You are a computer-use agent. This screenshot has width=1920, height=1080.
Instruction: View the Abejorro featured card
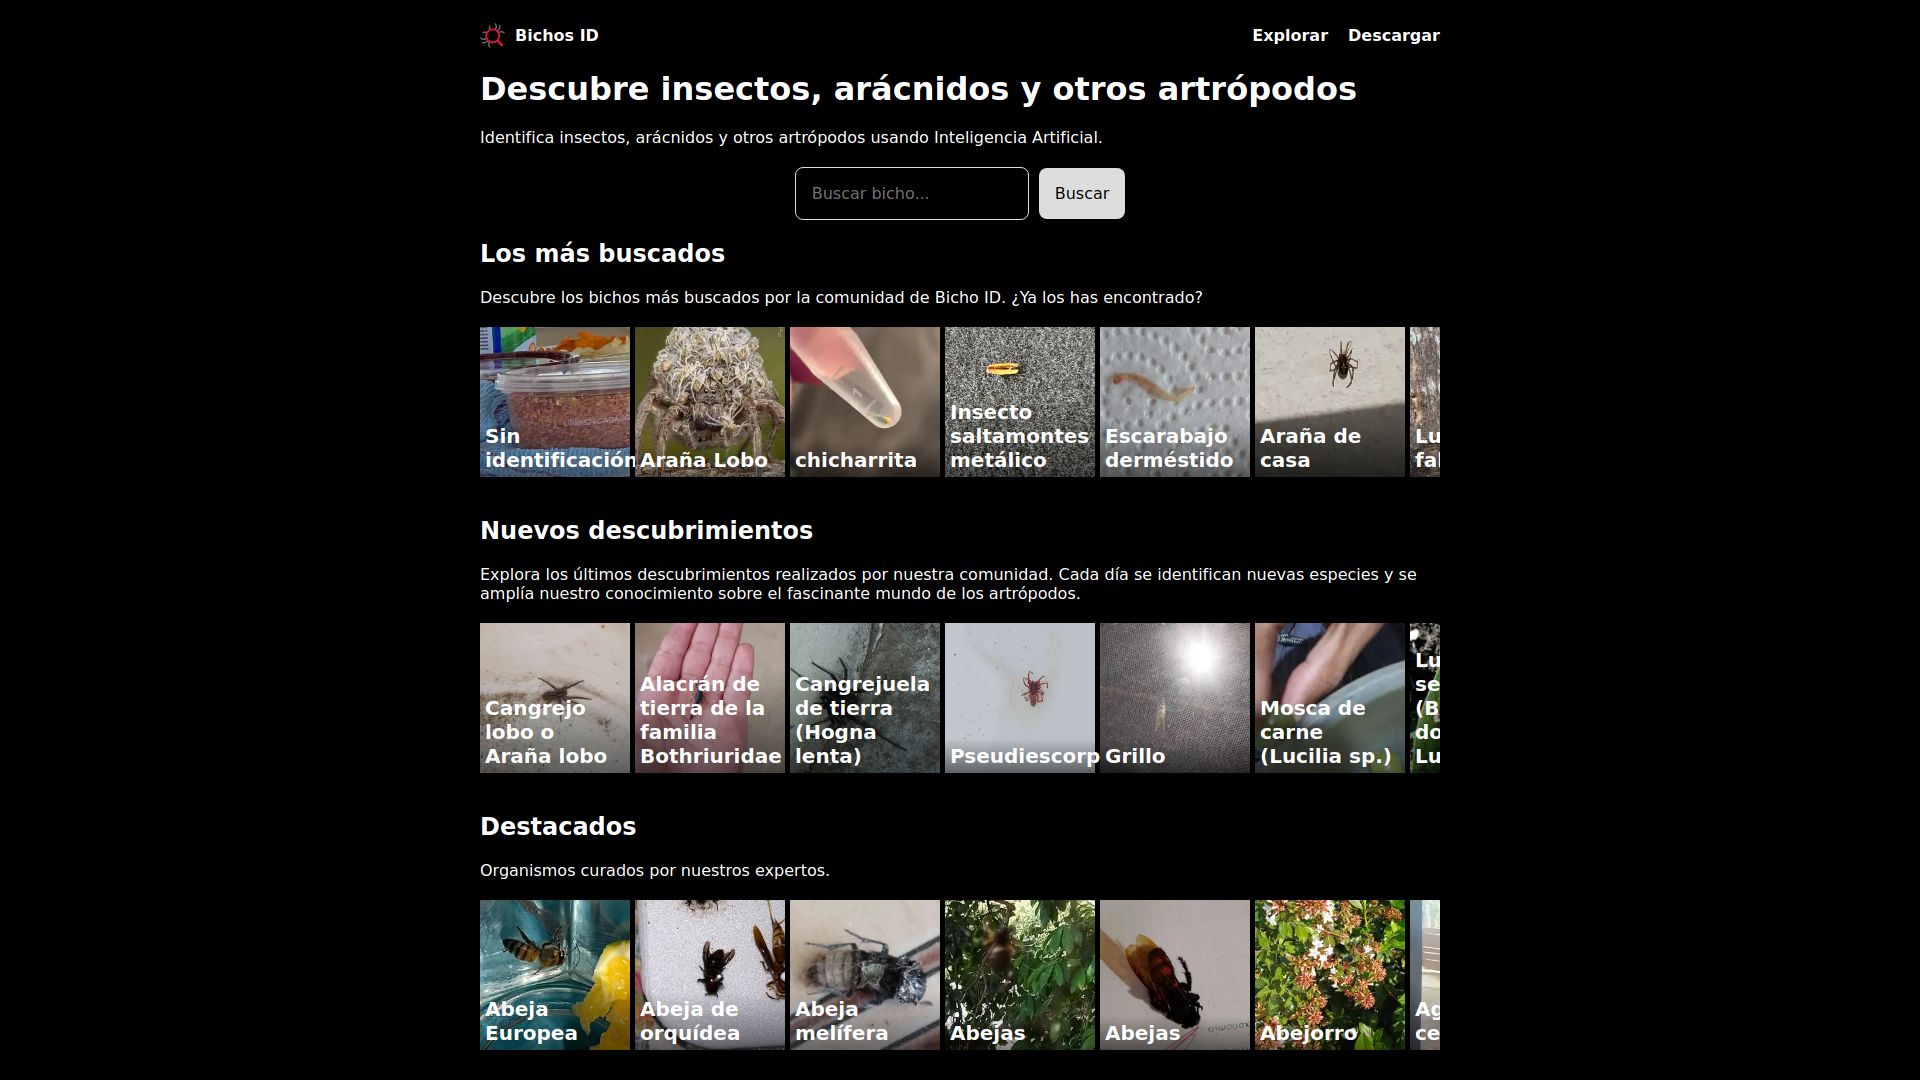(x=1329, y=974)
